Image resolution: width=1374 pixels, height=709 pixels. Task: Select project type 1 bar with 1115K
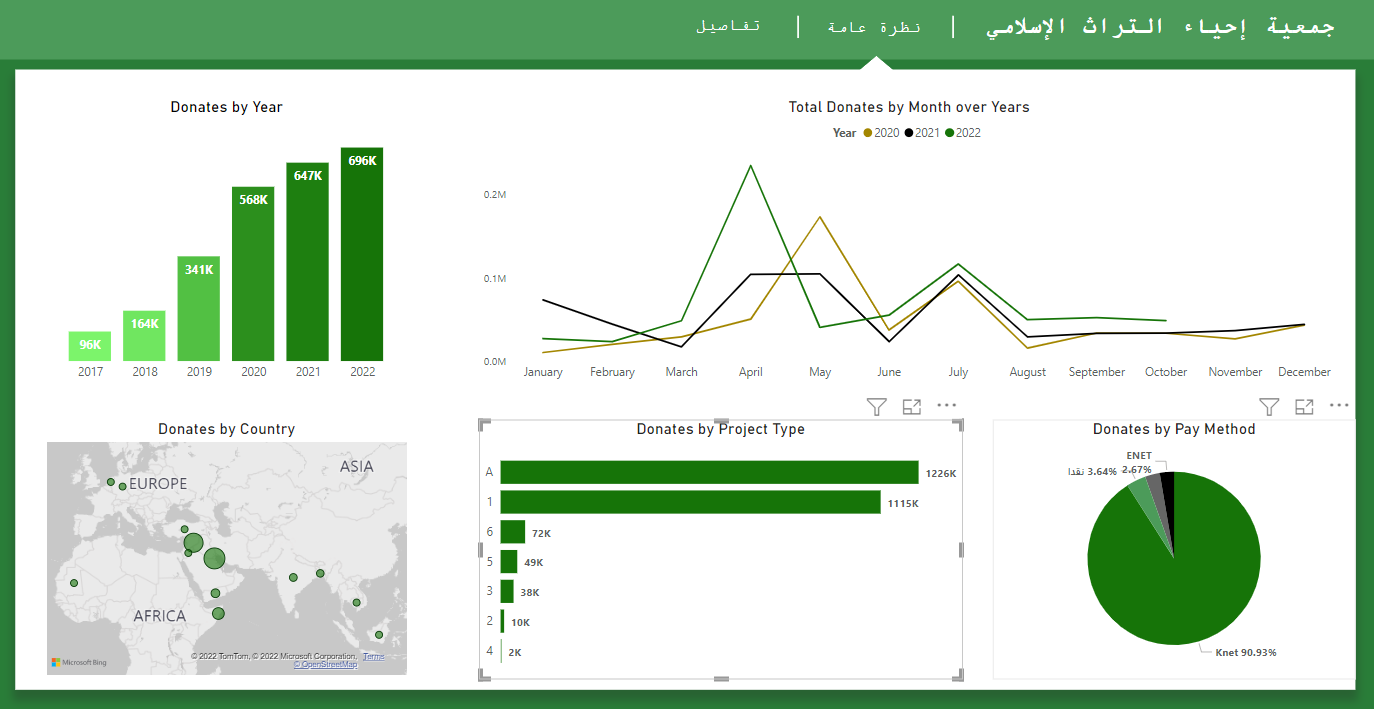(690, 503)
